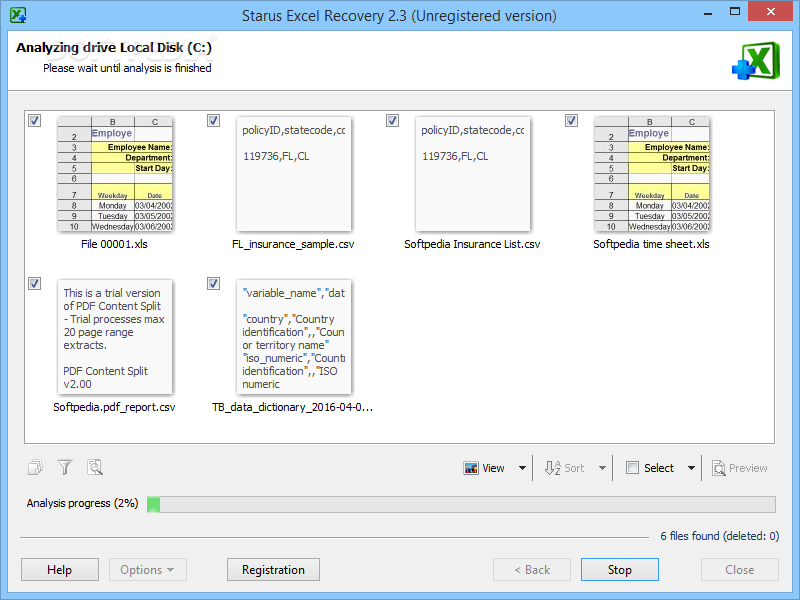Click the Sort A-Z icon

tap(553, 468)
